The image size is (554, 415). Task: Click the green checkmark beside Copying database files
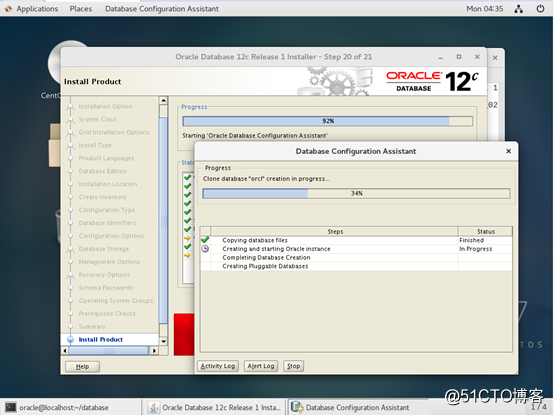[205, 240]
